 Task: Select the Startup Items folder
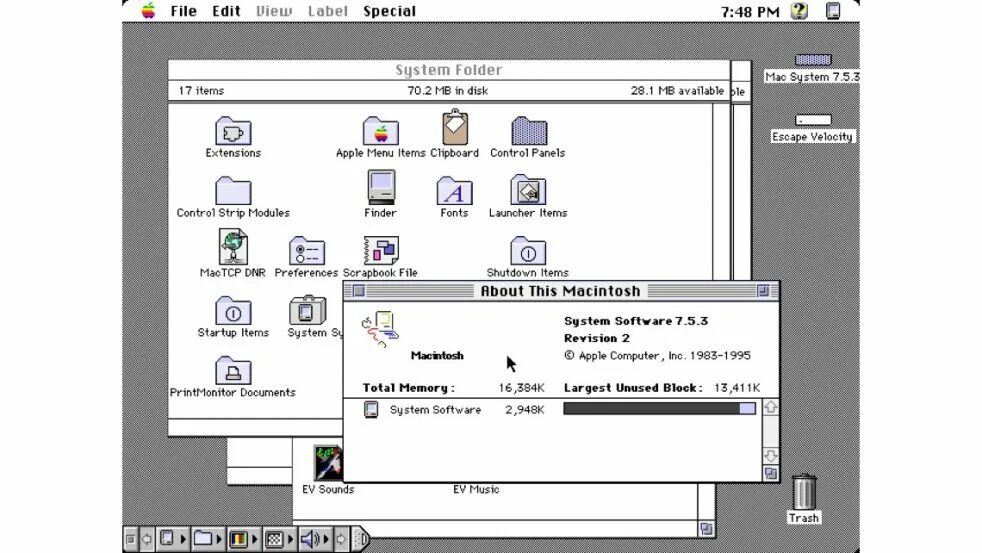tap(233, 310)
